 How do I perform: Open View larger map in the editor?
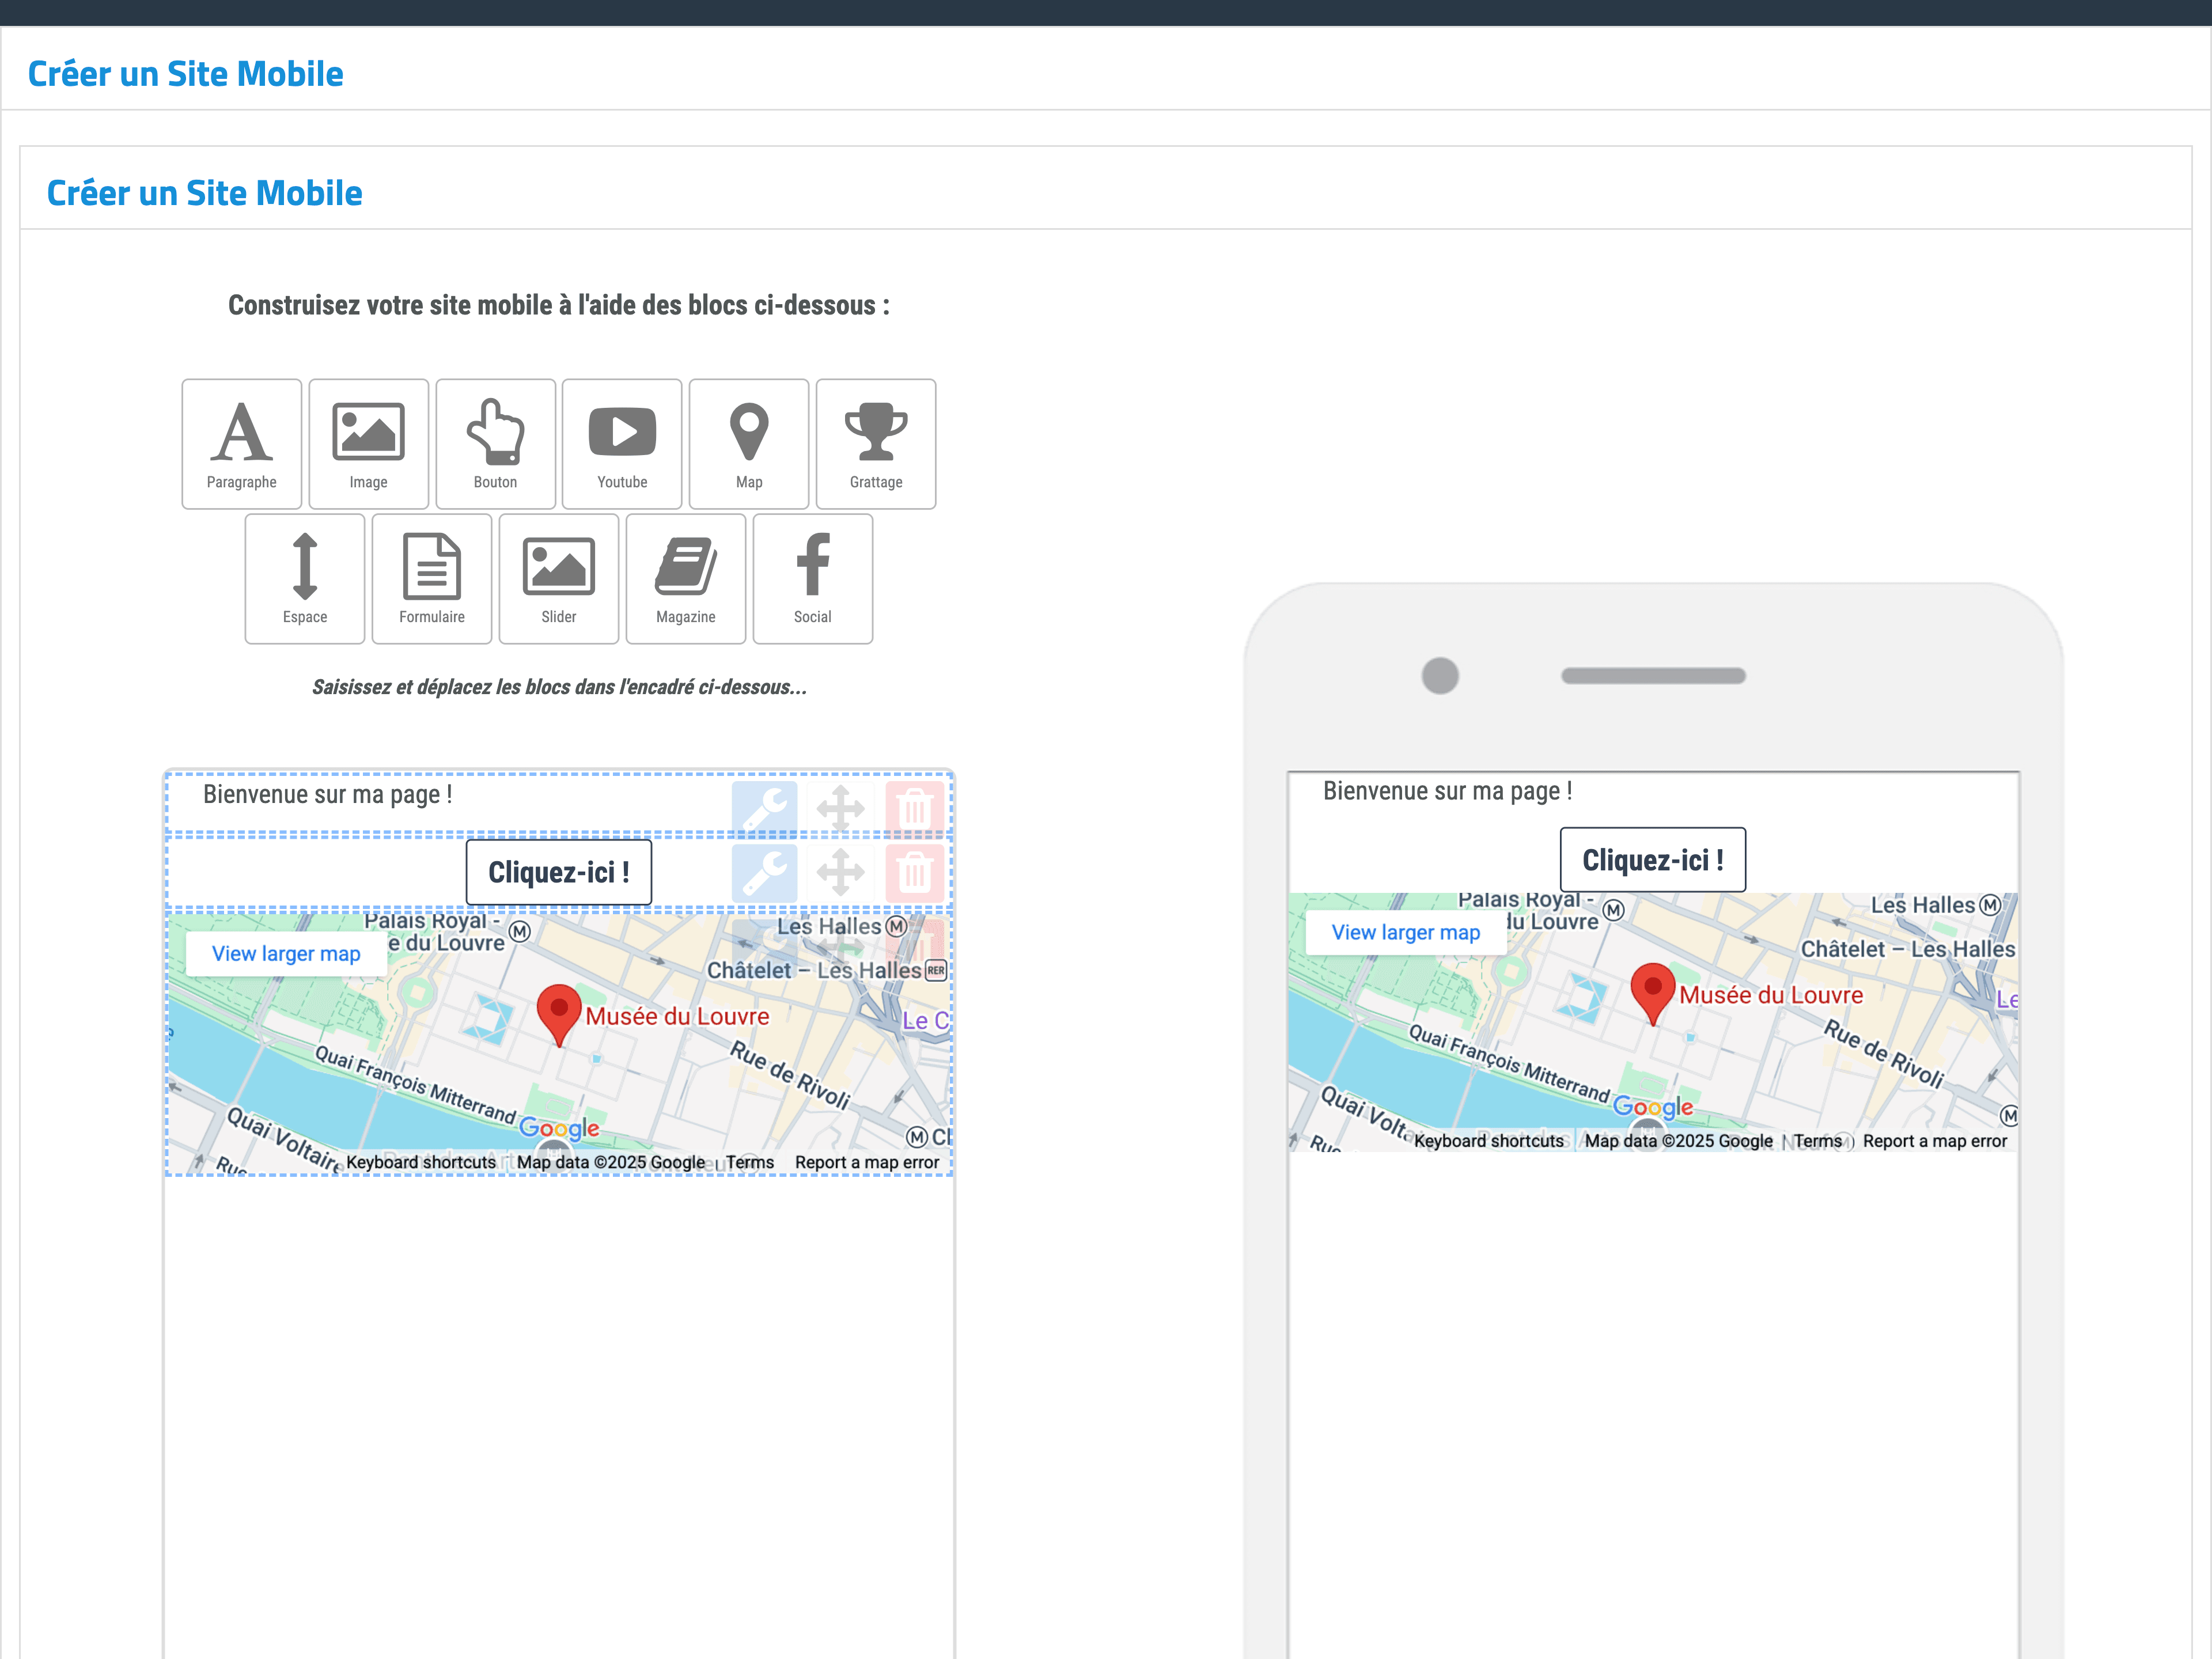click(285, 953)
